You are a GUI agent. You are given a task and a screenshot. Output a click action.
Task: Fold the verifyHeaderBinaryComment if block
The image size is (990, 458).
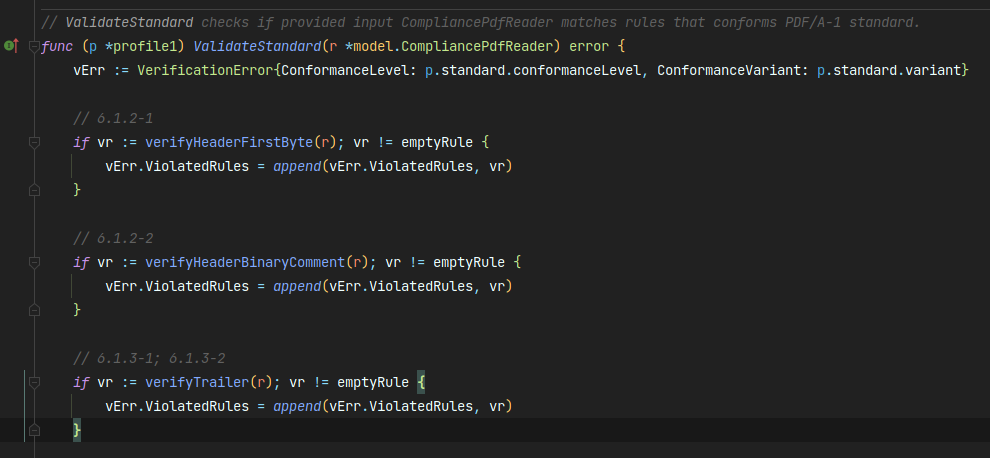[x=34, y=262]
